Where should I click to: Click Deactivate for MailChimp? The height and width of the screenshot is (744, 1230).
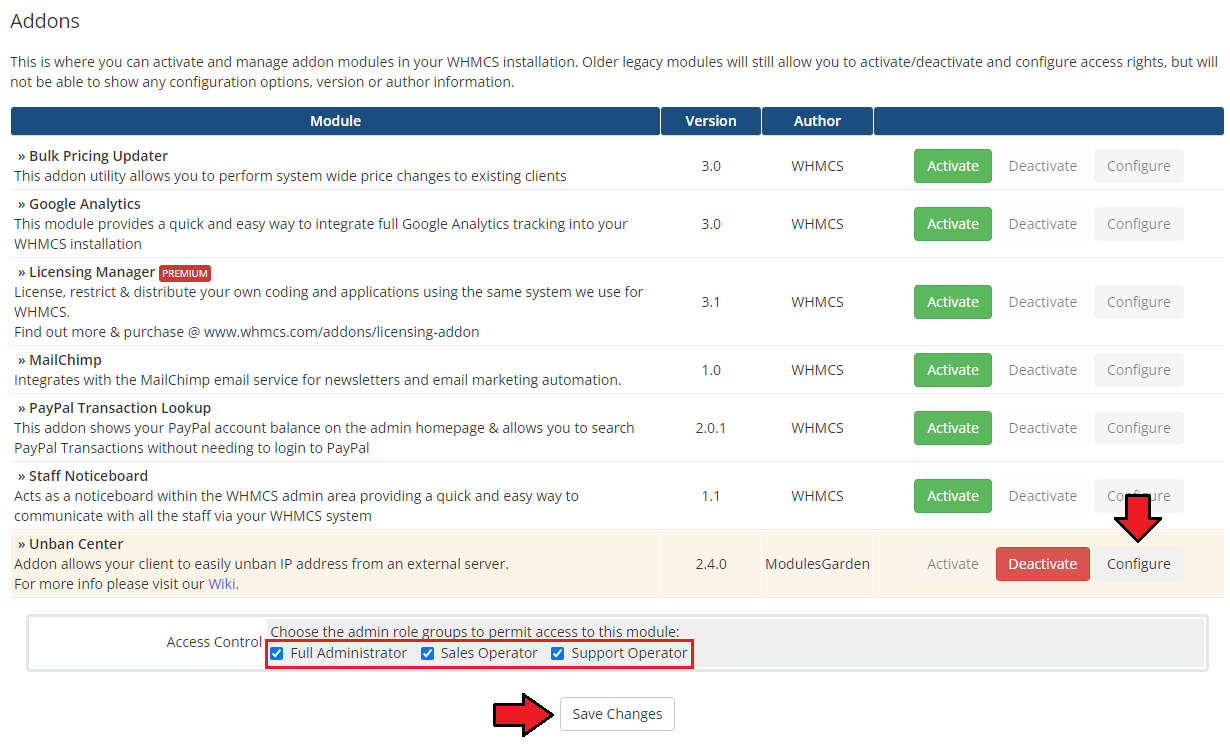pyautogui.click(x=1042, y=370)
